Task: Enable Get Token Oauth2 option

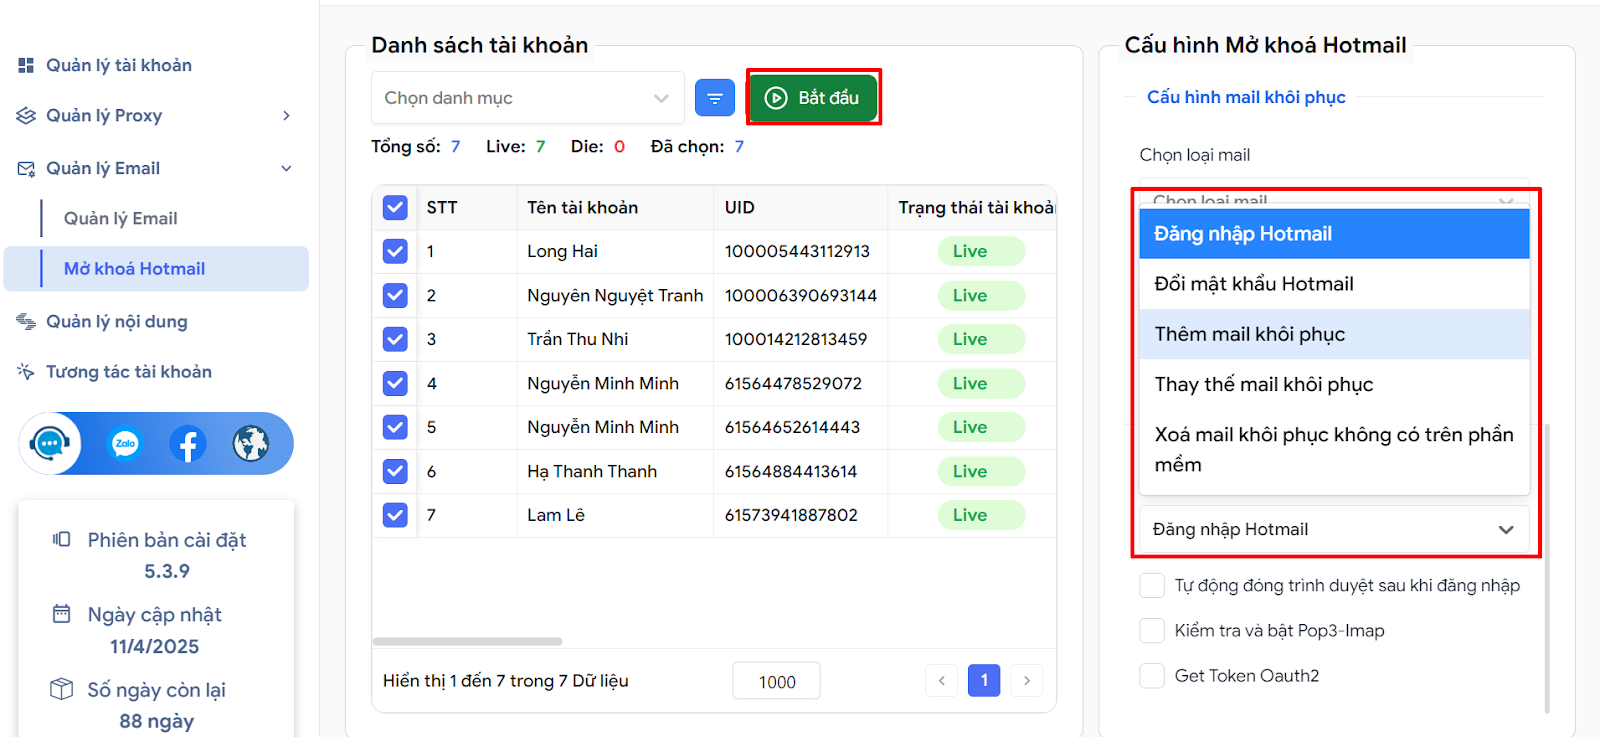Action: pos(1152,676)
